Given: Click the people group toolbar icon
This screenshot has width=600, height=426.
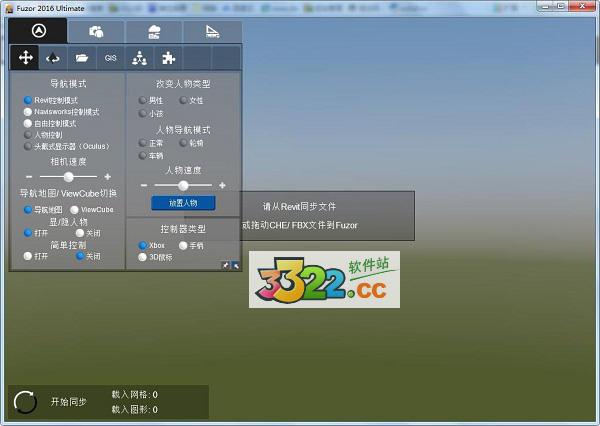Looking at the screenshot, I should 139,58.
